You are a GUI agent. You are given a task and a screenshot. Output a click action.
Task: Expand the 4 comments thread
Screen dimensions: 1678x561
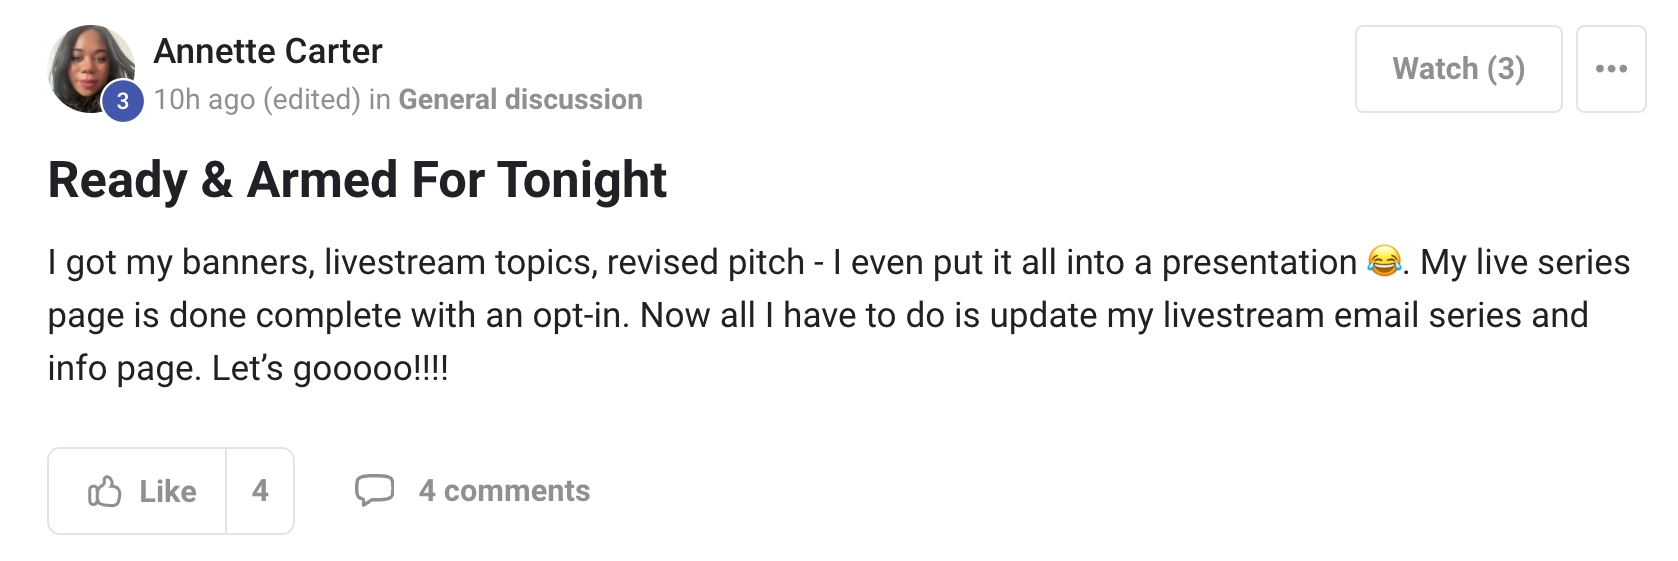504,491
